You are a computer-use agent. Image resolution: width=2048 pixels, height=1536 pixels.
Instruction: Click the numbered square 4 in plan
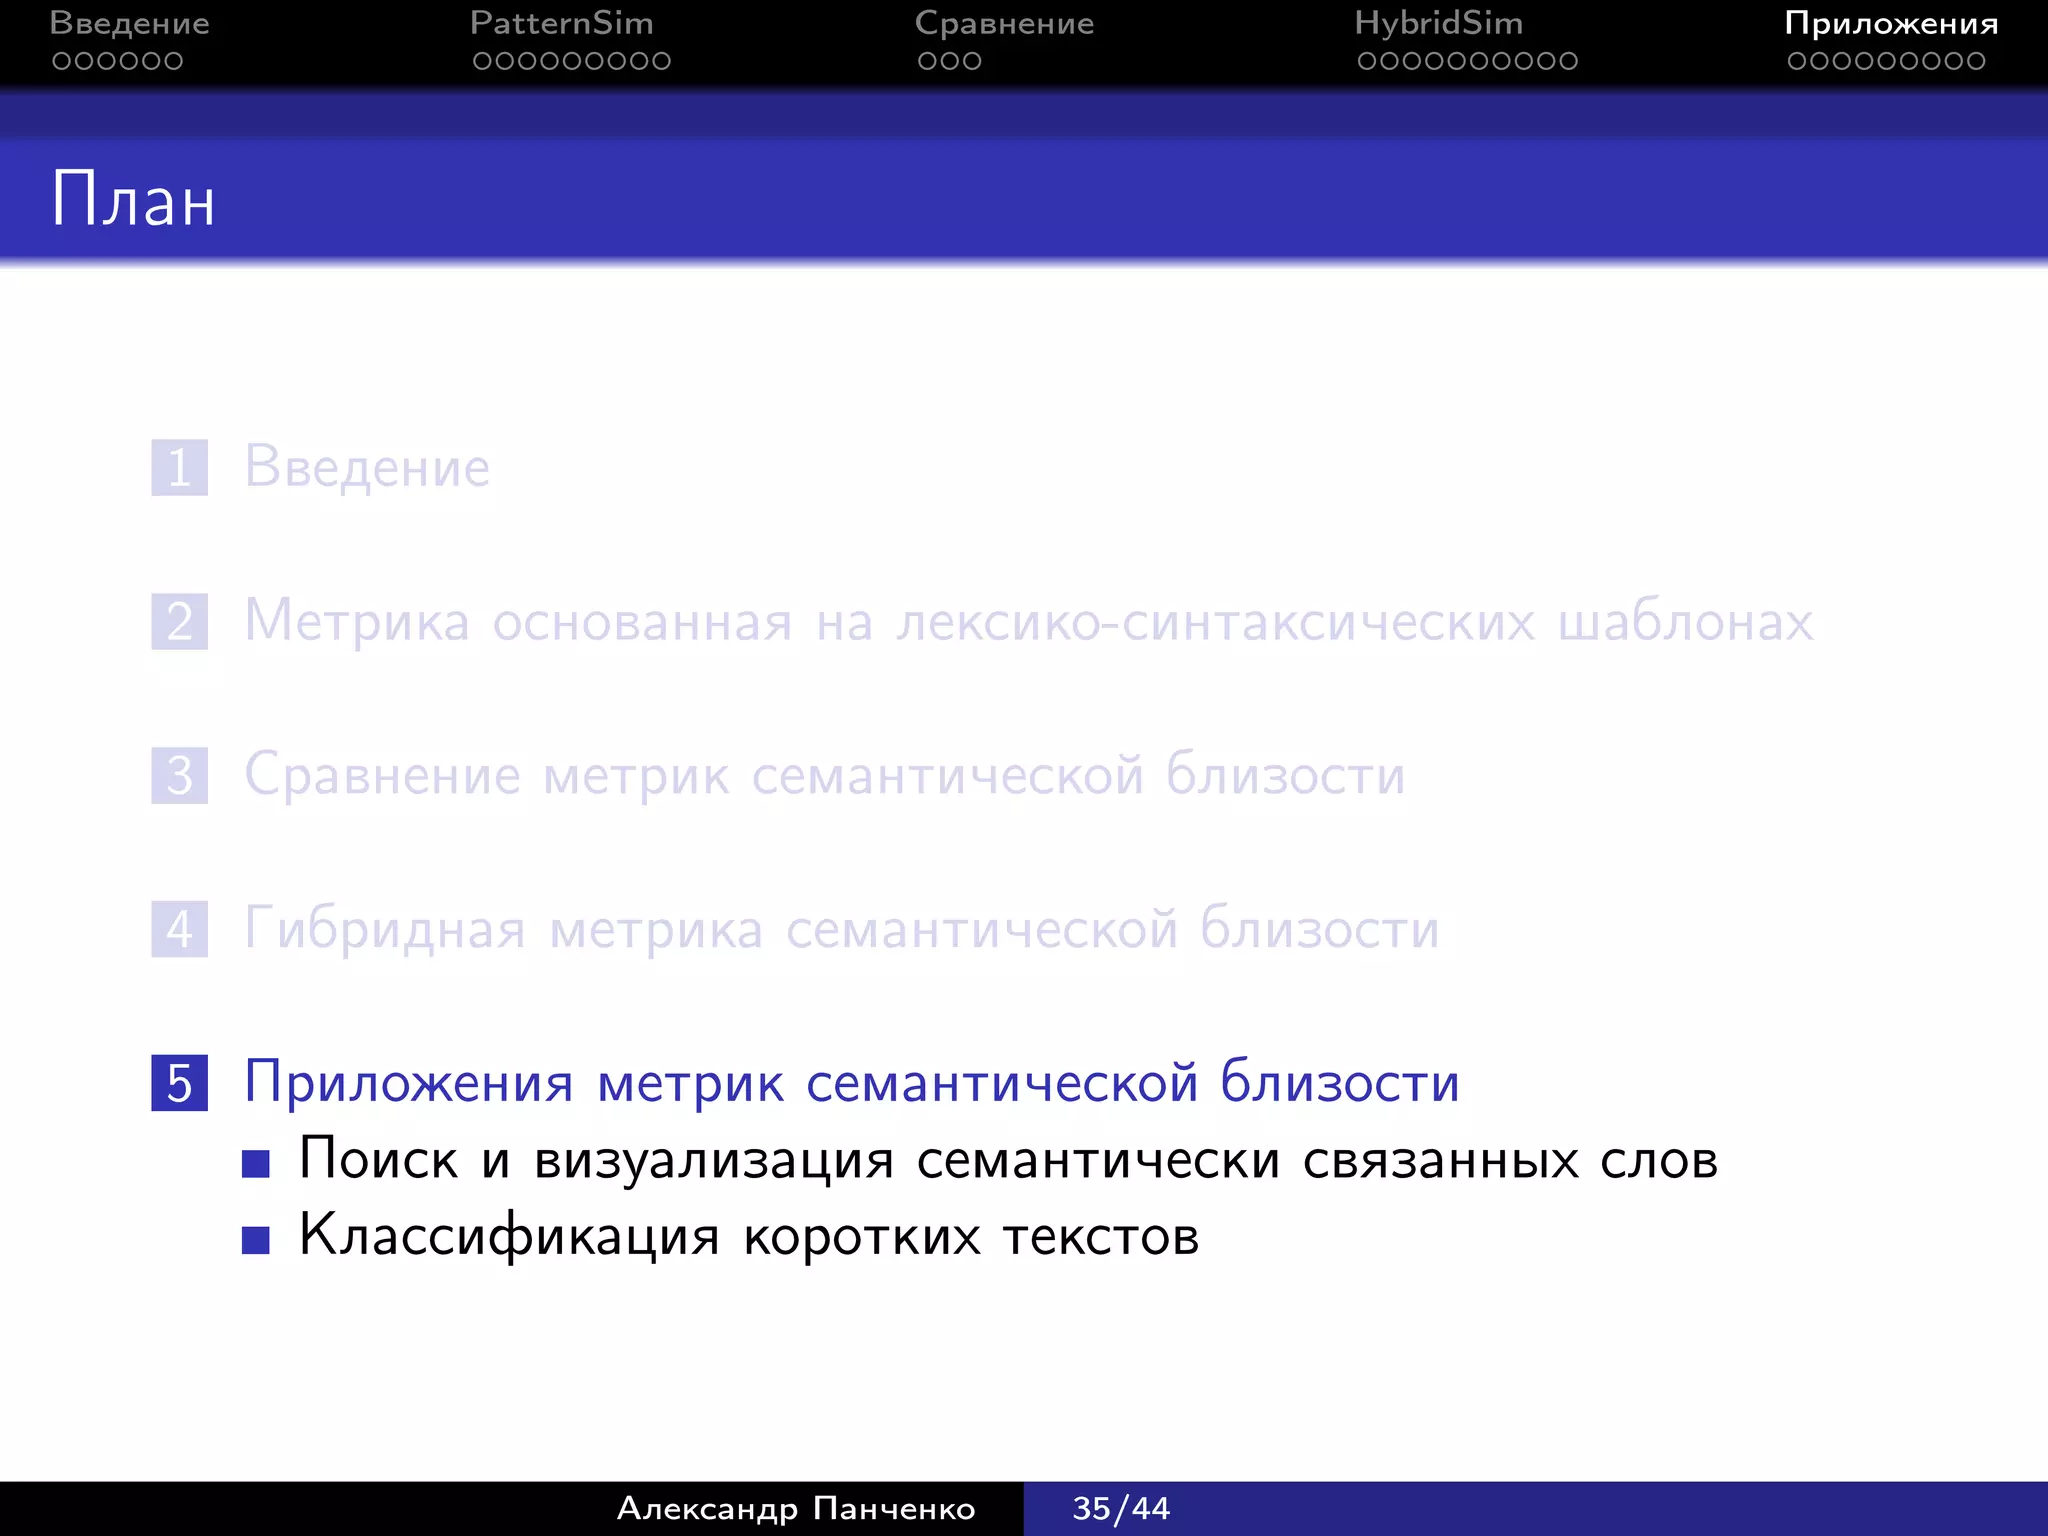click(180, 929)
